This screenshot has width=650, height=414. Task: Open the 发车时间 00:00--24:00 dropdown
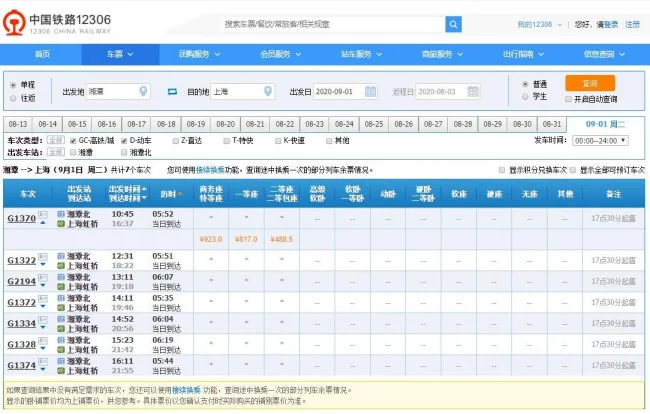tap(600, 141)
